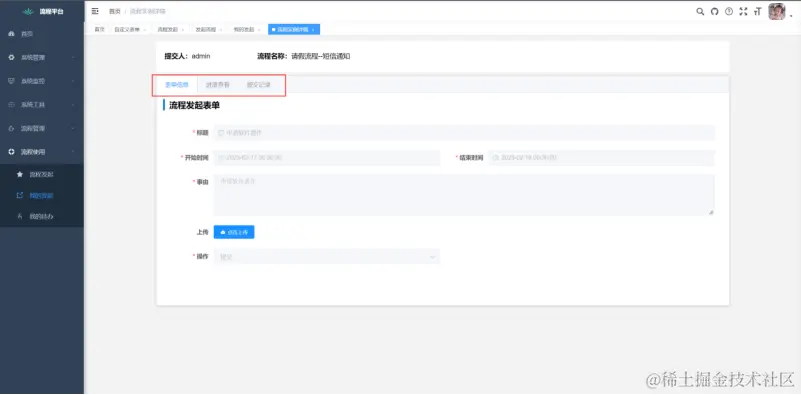Click the plus-circle icon of 流程使用
The height and width of the screenshot is (395, 801).
12,152
